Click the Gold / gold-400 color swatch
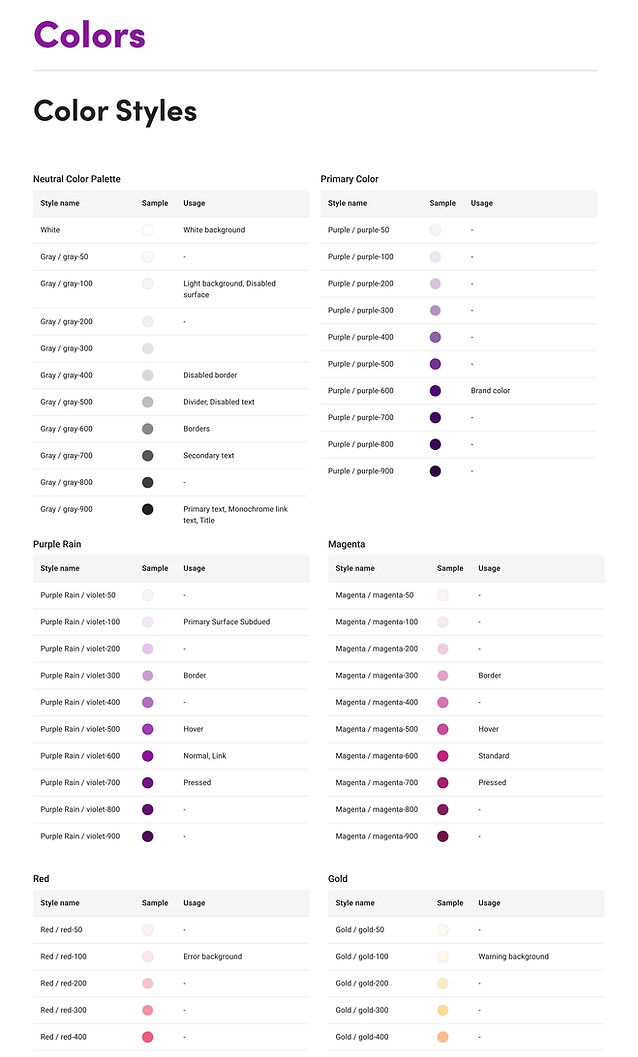Image resolution: width=638 pixels, height=1057 pixels. tap(443, 1037)
